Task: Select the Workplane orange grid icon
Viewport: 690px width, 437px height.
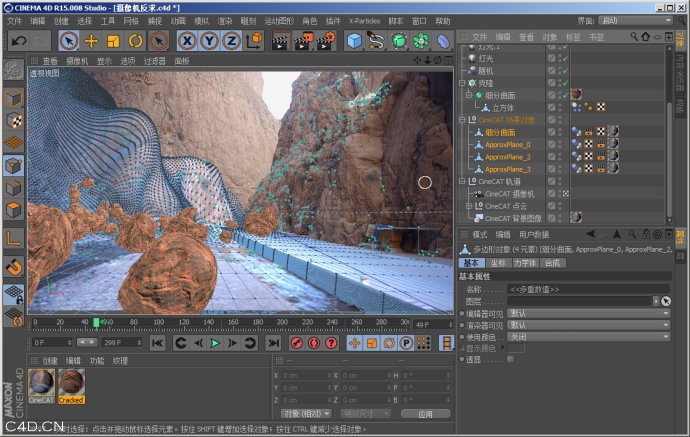Action: 14,143
